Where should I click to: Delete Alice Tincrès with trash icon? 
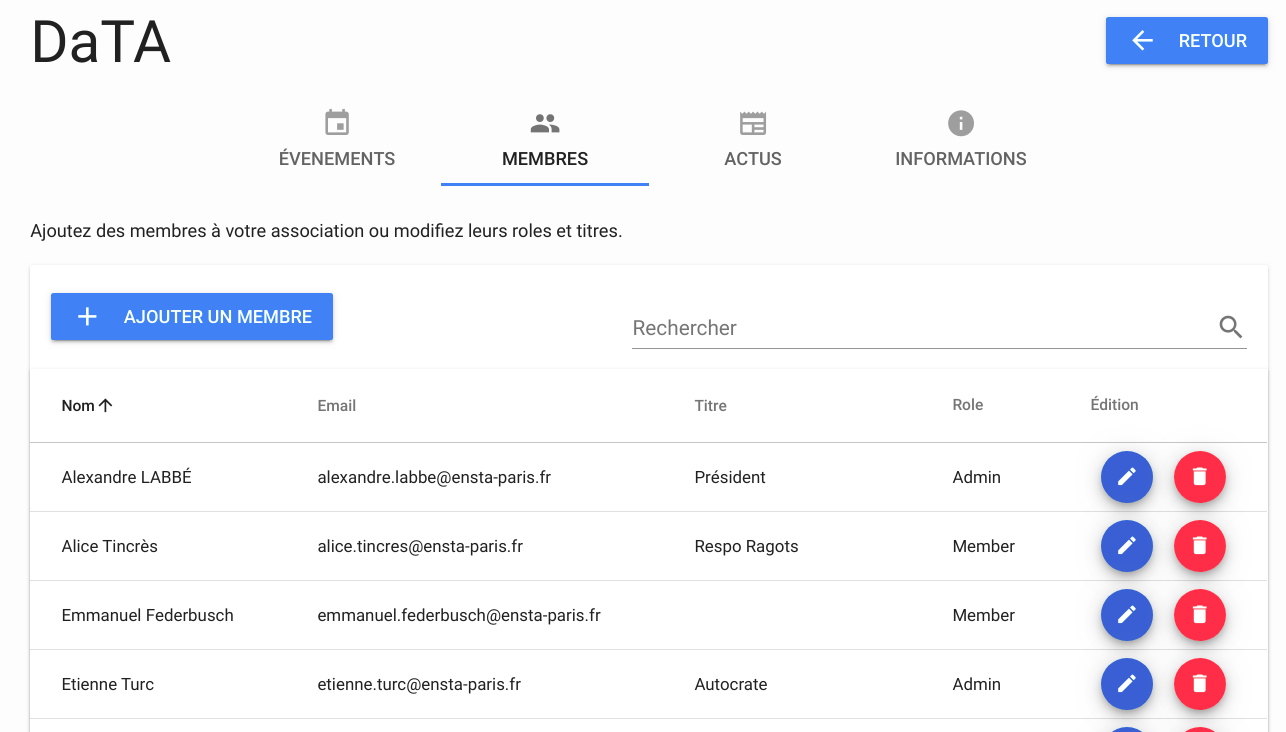pyautogui.click(x=1200, y=546)
